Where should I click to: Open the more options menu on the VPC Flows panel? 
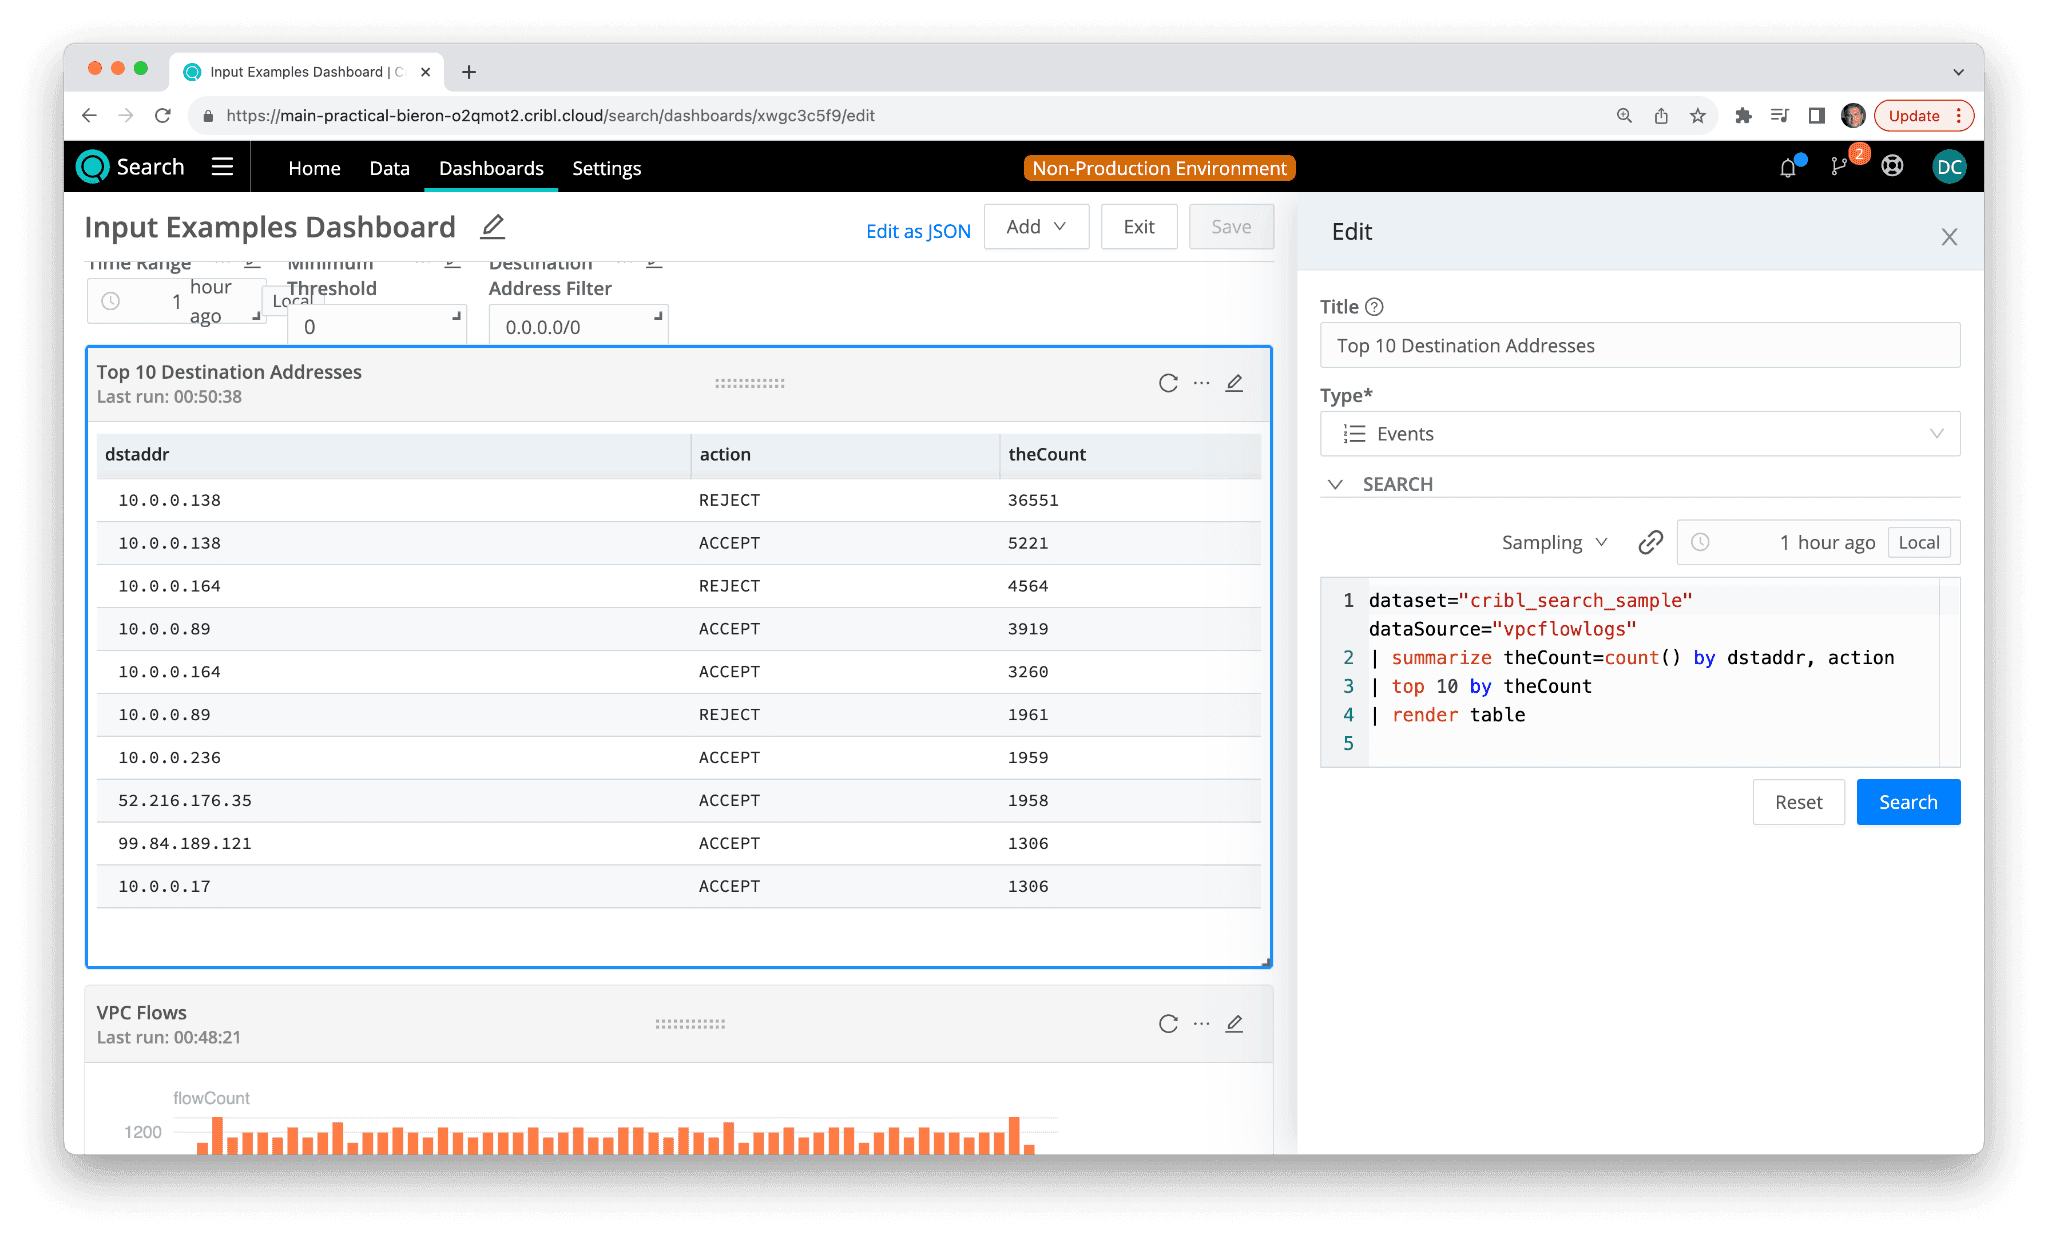click(x=1201, y=1023)
